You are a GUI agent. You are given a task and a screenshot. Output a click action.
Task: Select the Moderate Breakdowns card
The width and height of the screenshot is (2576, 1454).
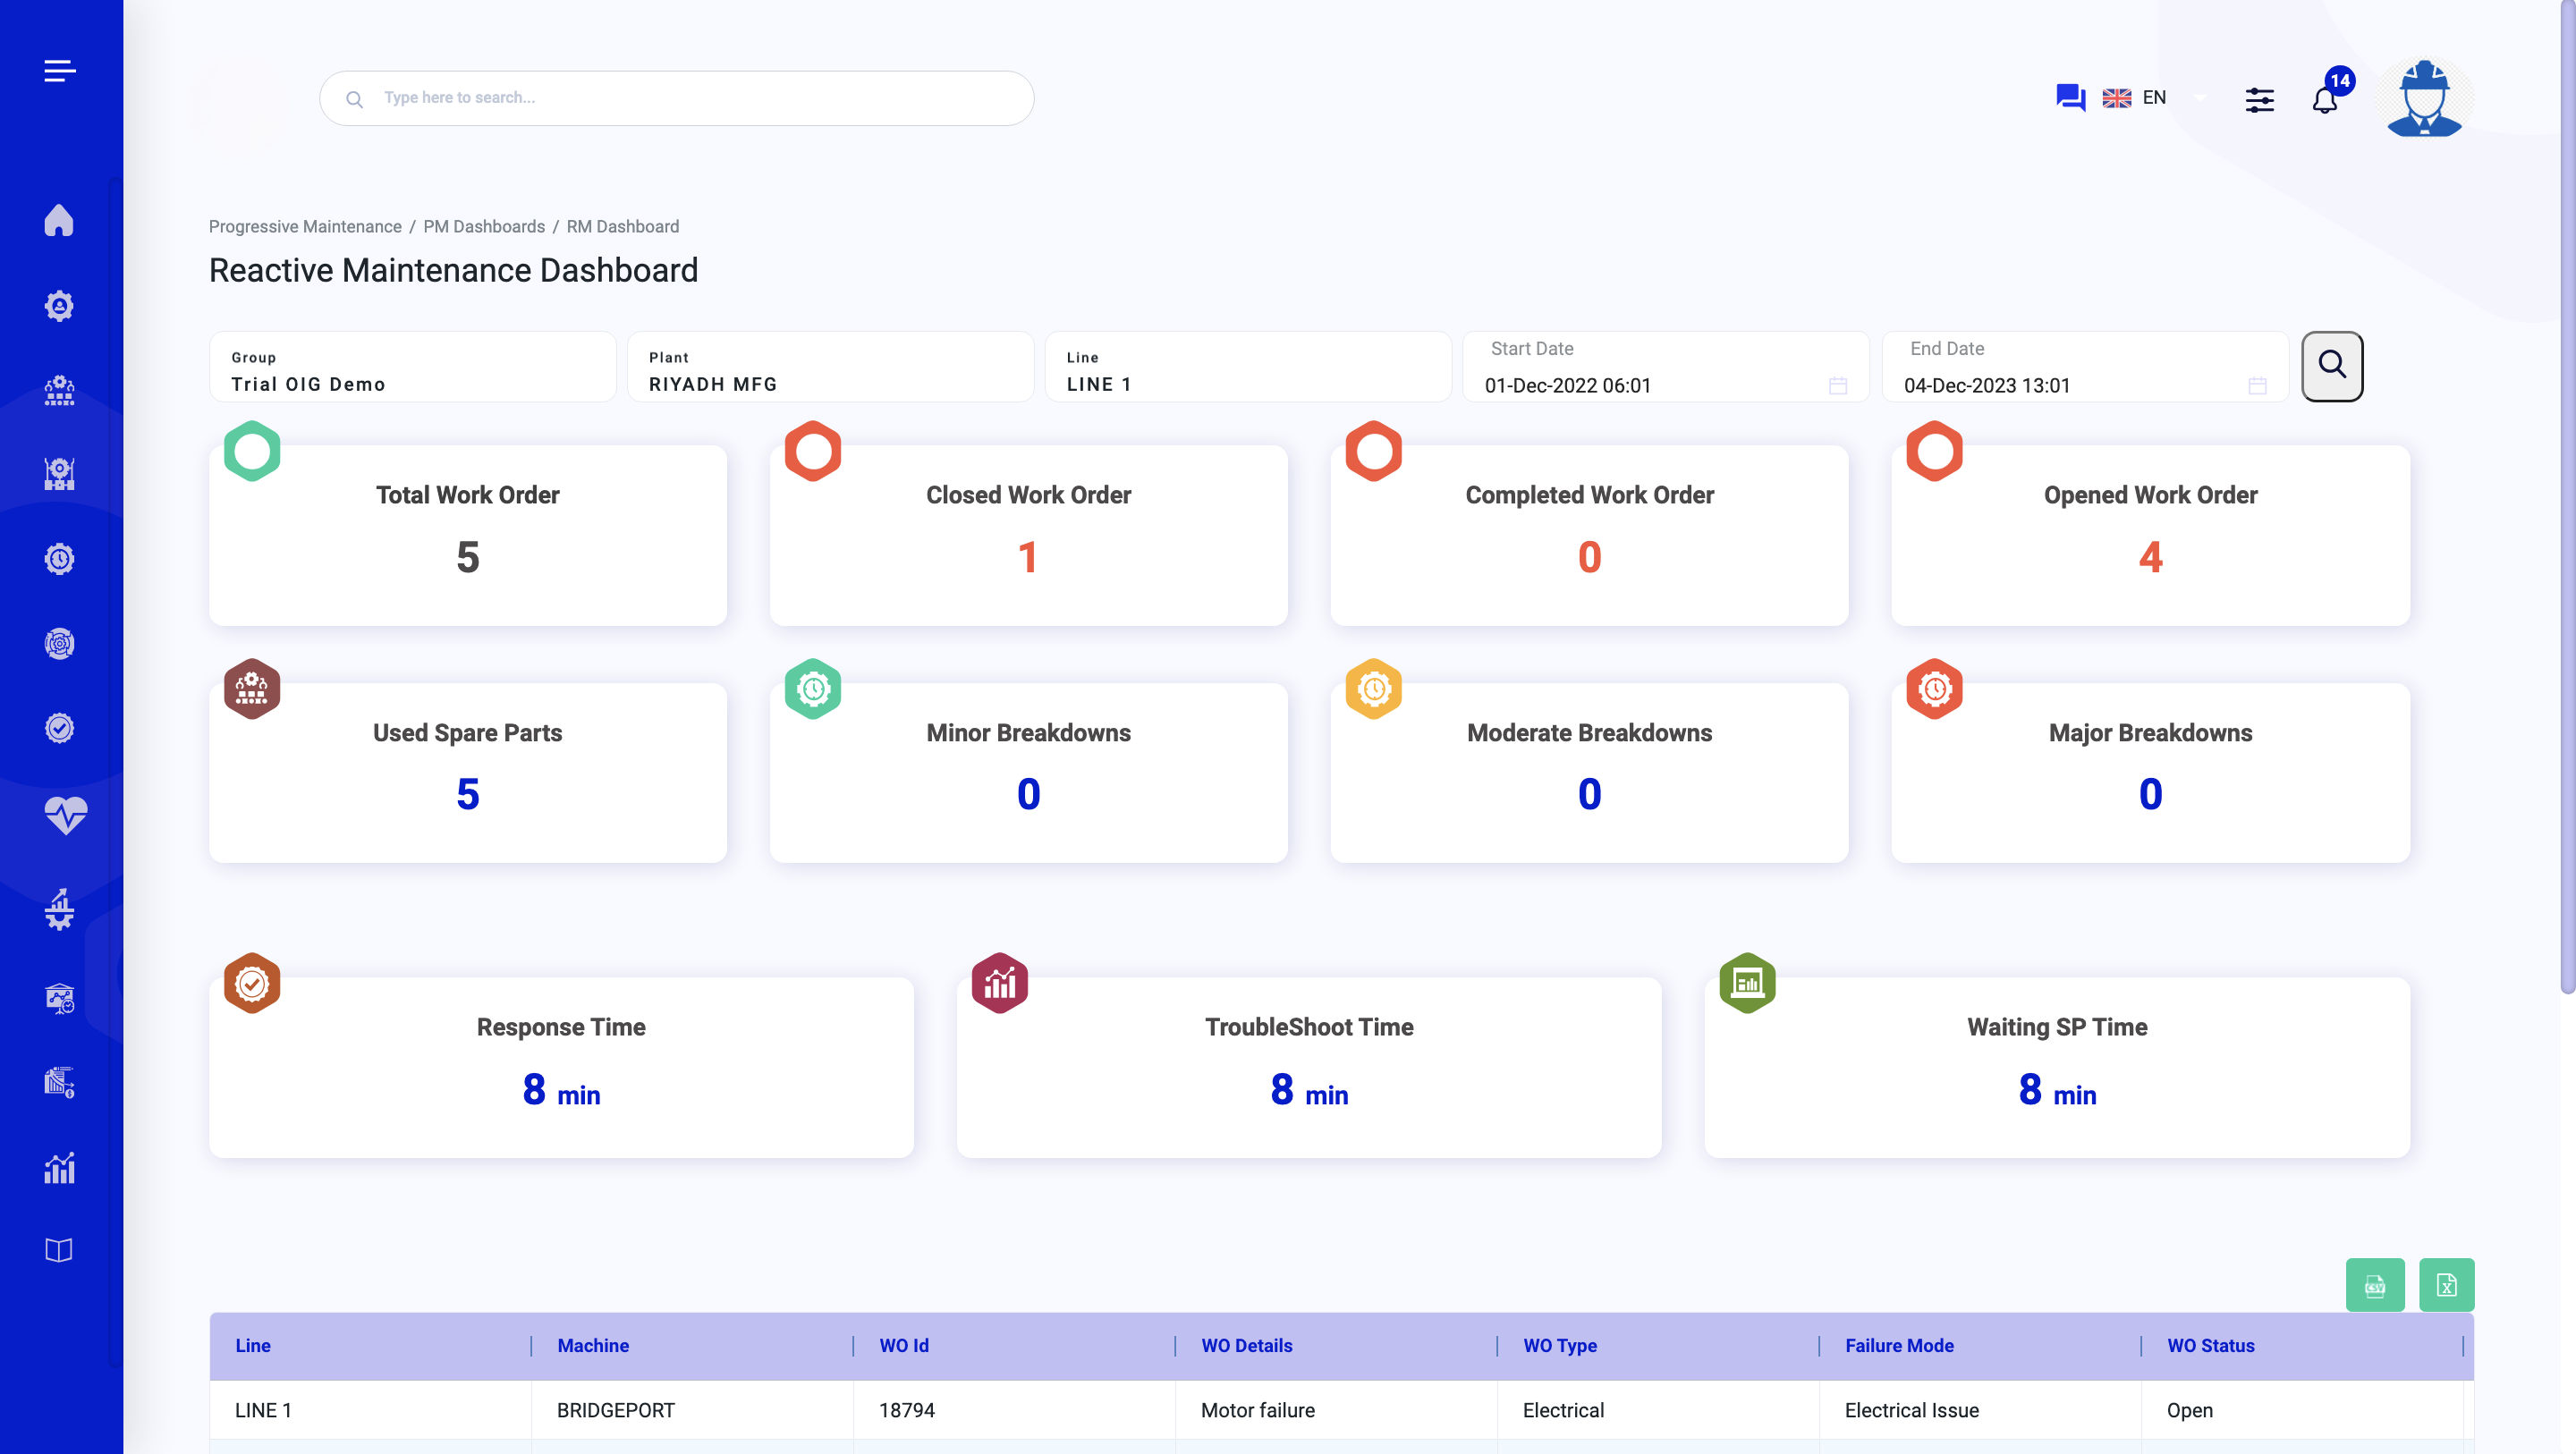(x=1590, y=773)
